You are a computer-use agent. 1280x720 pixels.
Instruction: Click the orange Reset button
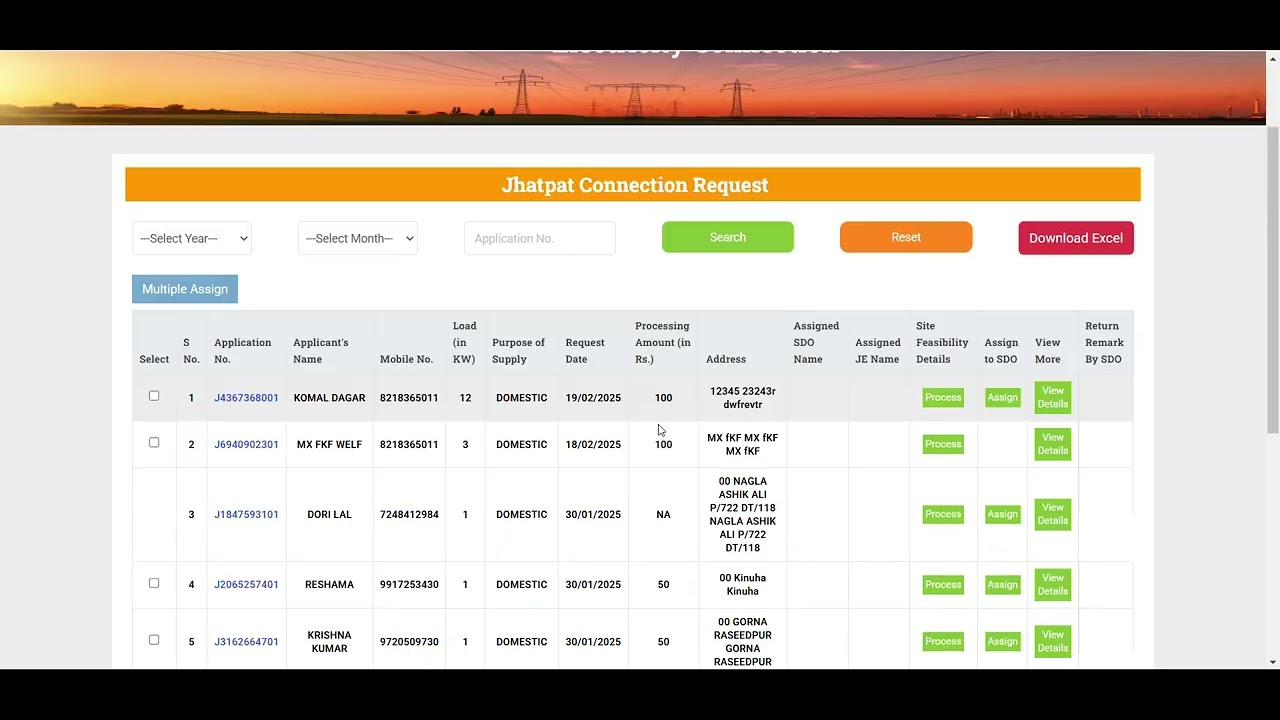[906, 237]
